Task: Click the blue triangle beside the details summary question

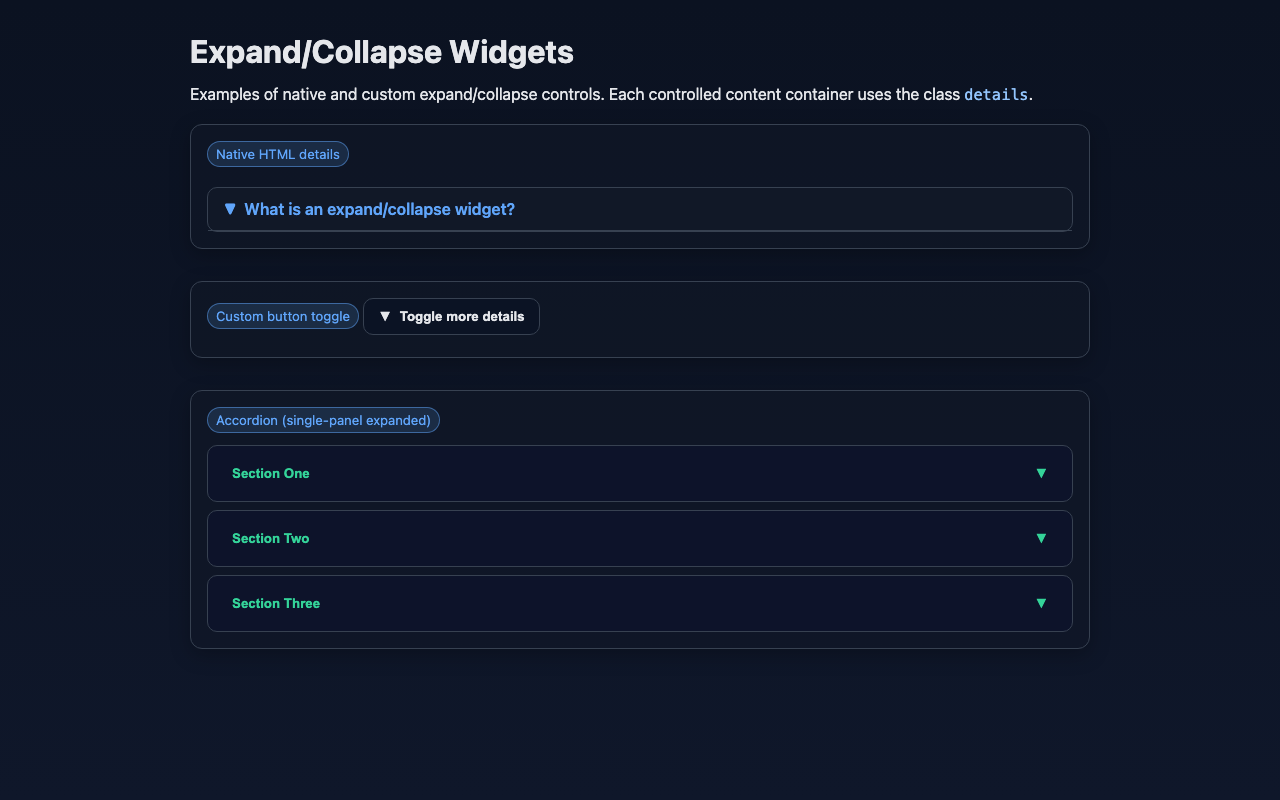Action: pyautogui.click(x=230, y=209)
